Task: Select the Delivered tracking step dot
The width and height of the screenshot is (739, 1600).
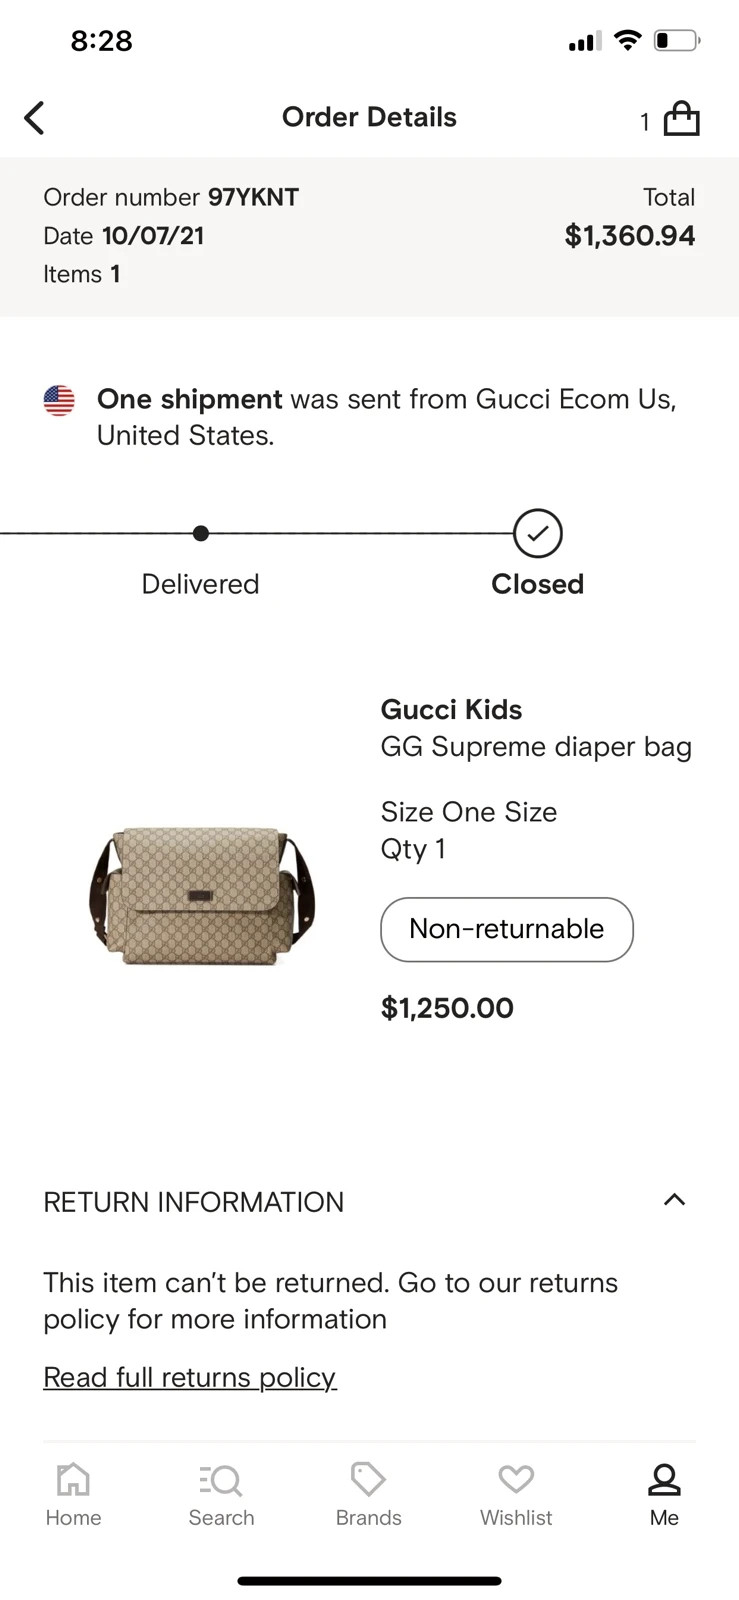Action: [x=201, y=533]
